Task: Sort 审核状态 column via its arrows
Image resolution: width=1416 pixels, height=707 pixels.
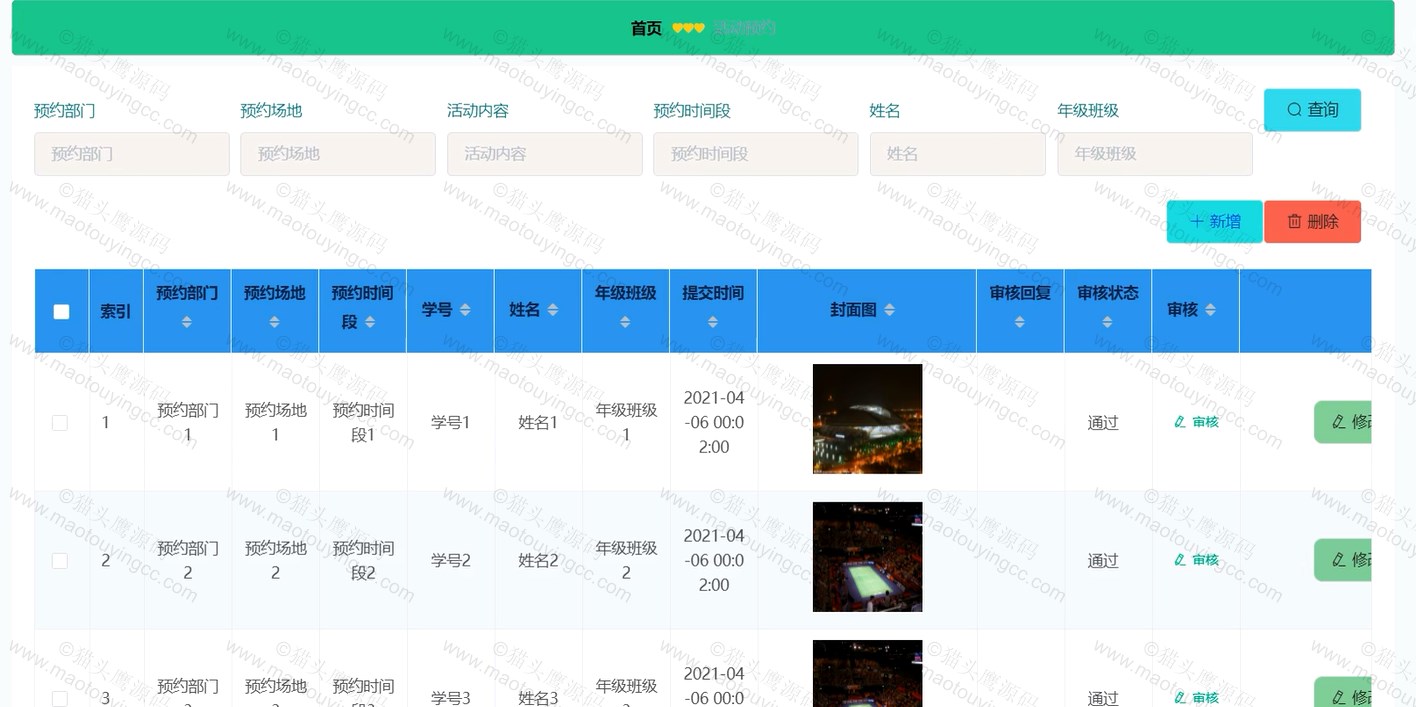Action: [x=1108, y=322]
